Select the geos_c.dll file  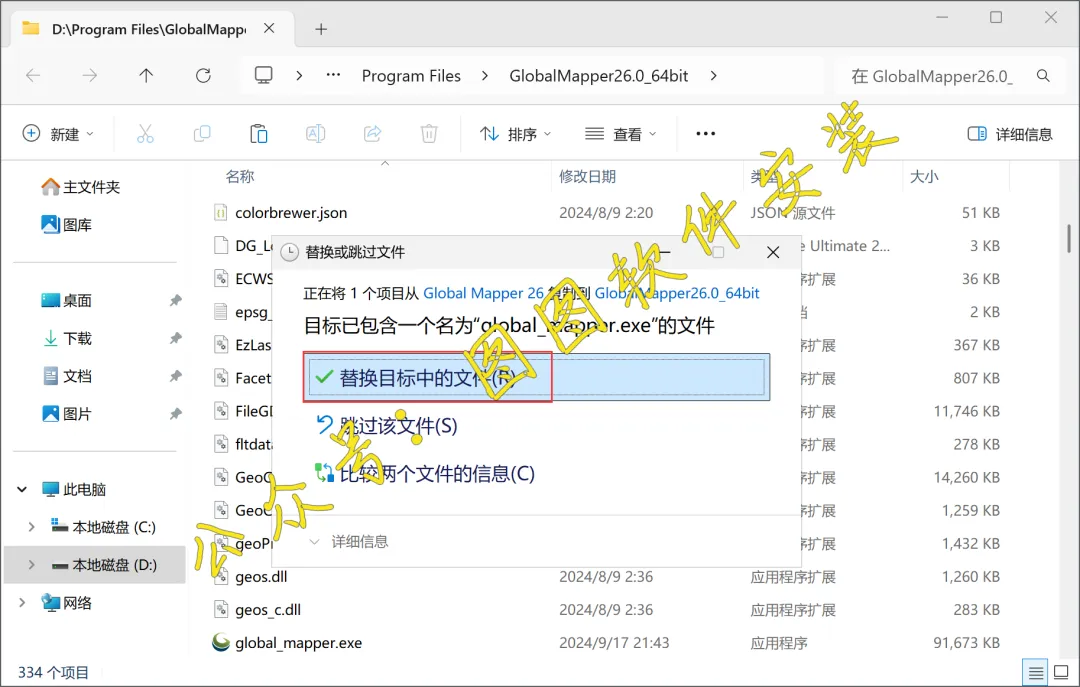coord(268,610)
